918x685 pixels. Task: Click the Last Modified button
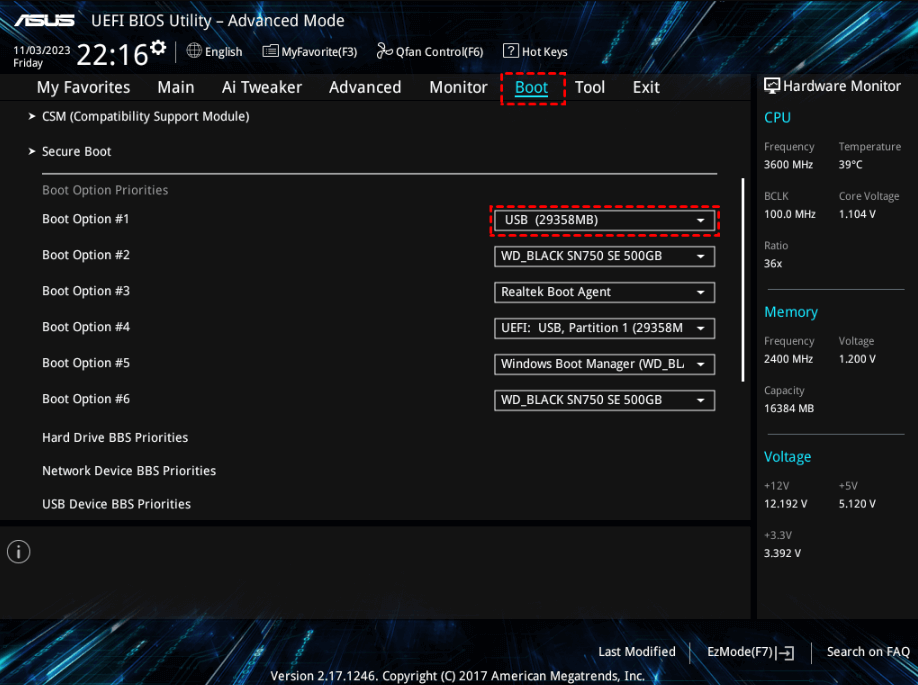click(636, 652)
